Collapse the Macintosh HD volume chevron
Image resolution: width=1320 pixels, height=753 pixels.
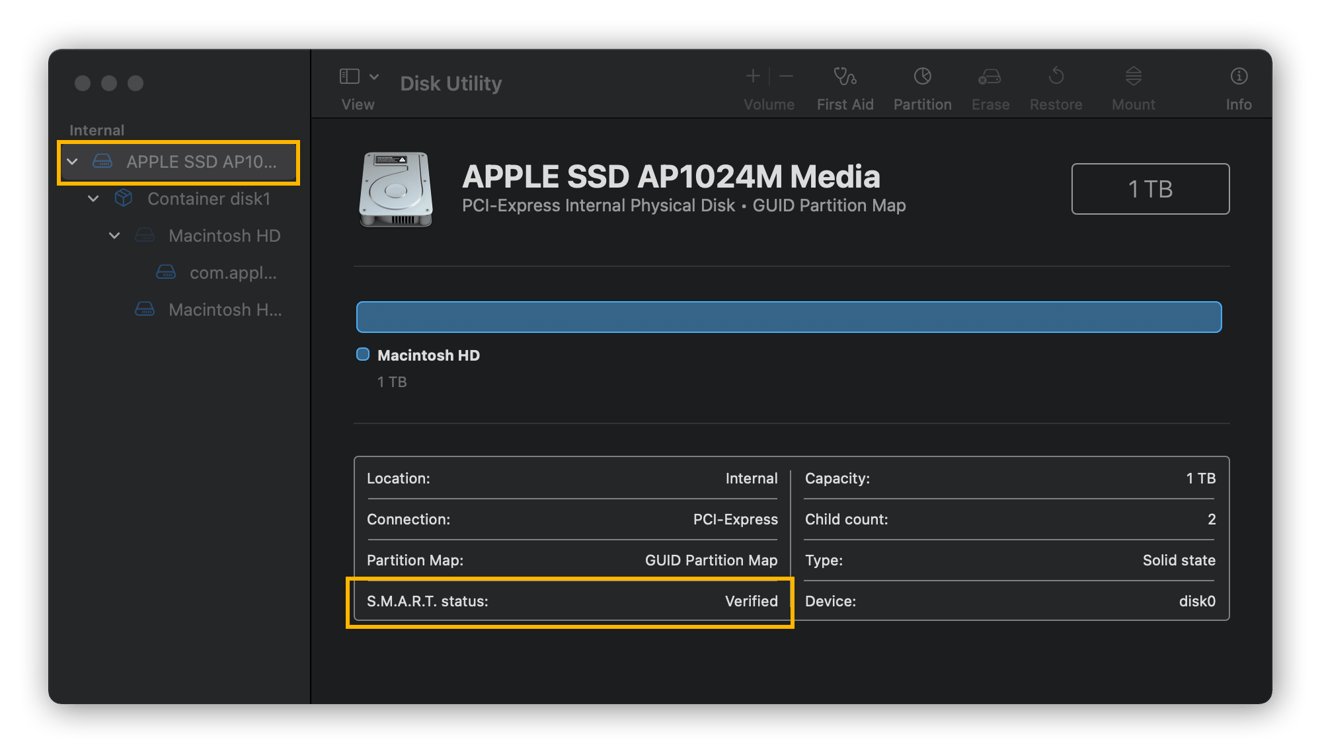point(114,236)
